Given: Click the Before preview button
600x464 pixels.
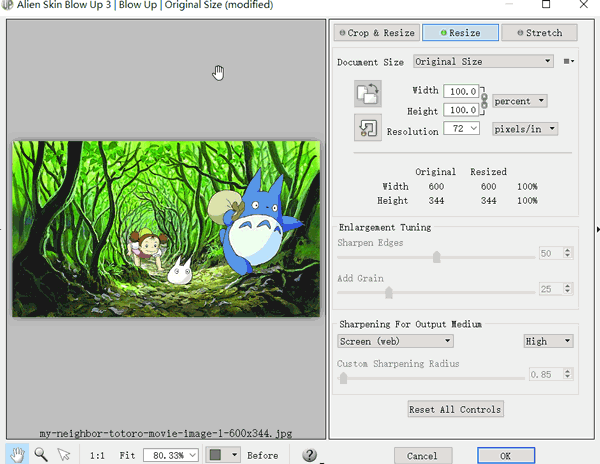Looking at the screenshot, I should tap(262, 456).
